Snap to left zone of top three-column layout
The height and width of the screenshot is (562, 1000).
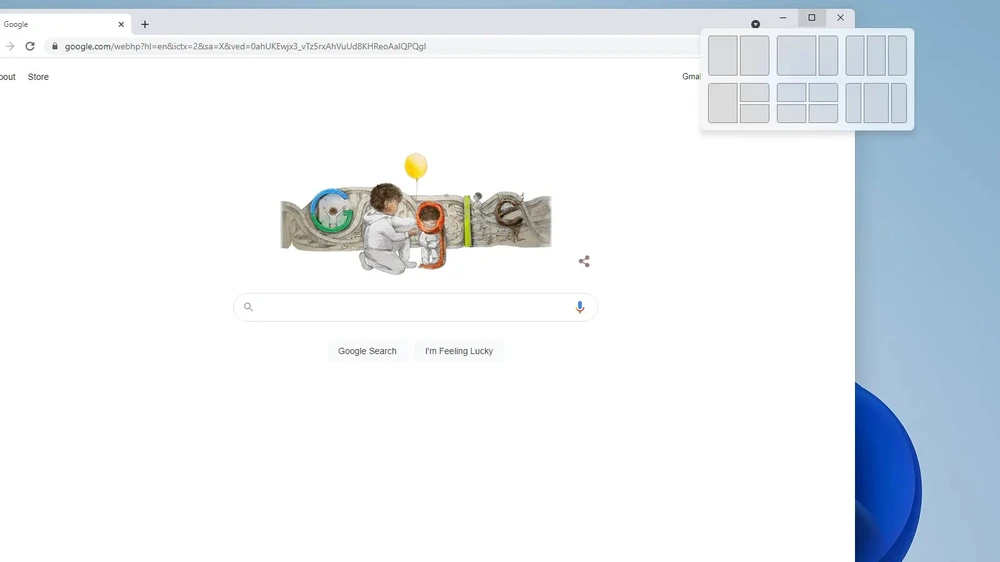(855, 55)
